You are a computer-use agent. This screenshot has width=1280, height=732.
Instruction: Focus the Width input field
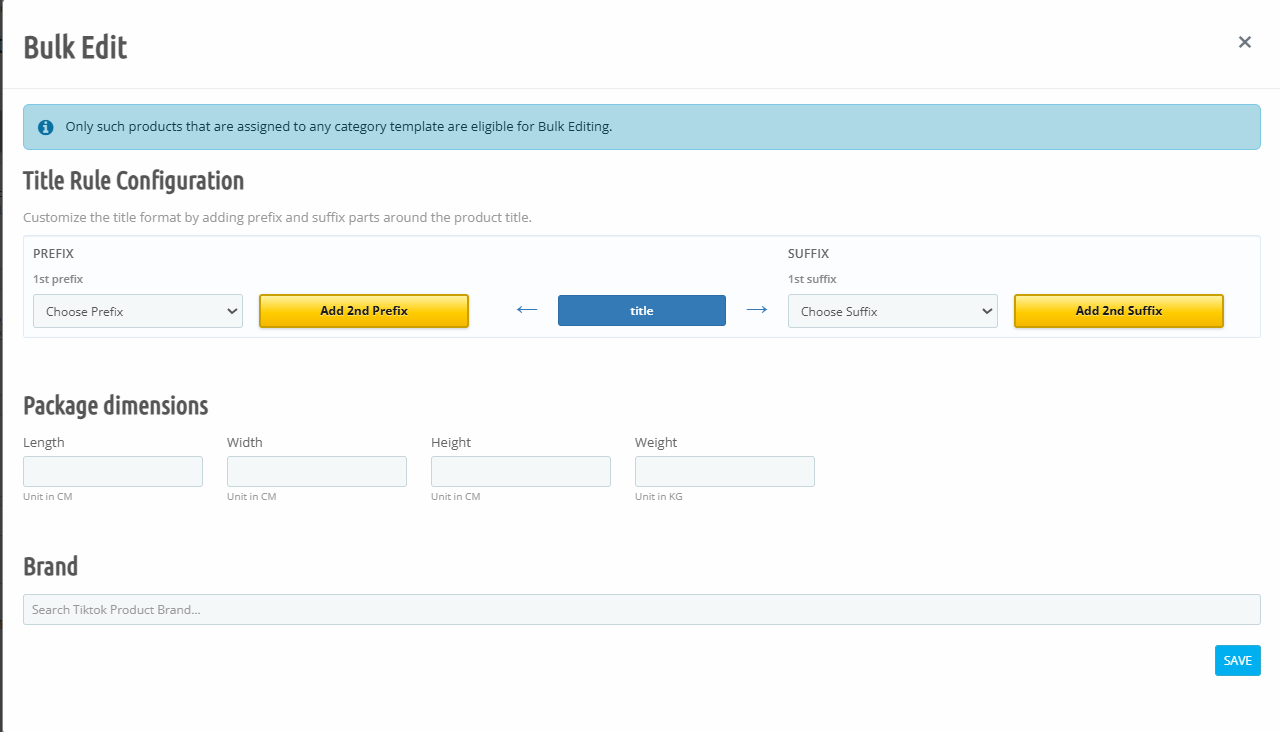(x=317, y=472)
